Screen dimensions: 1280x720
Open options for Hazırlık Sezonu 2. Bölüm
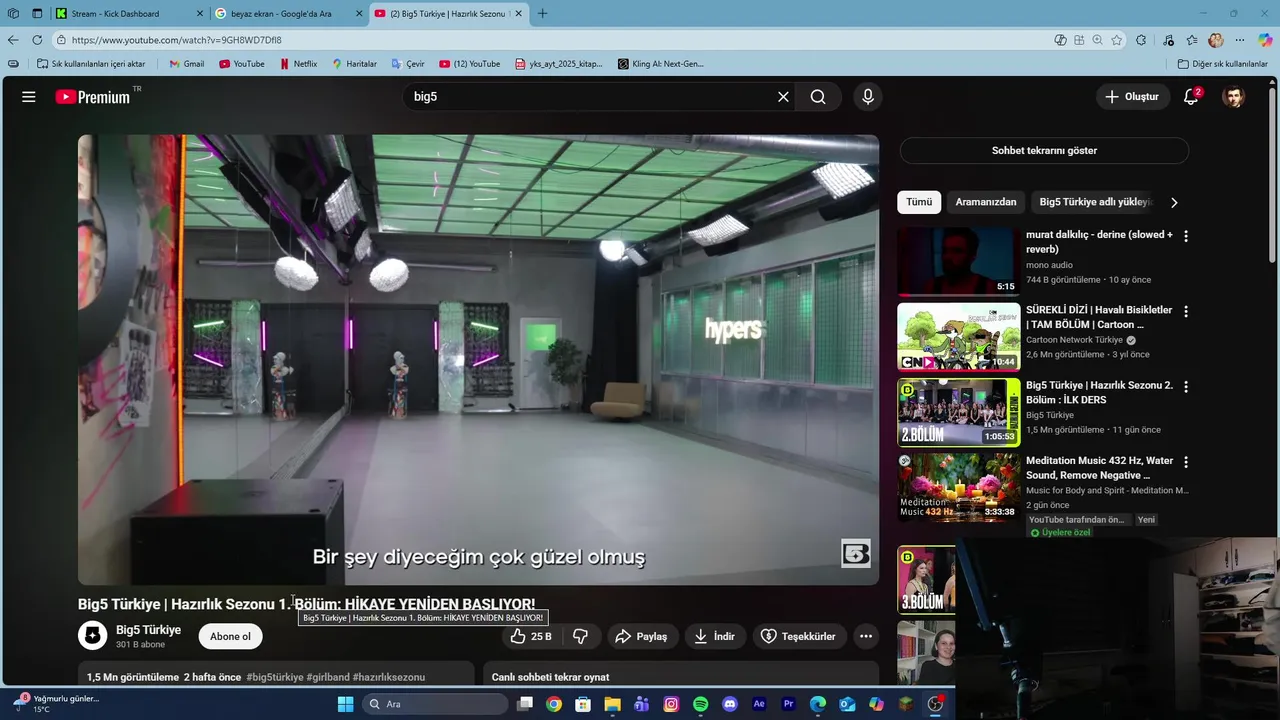pos(1186,387)
